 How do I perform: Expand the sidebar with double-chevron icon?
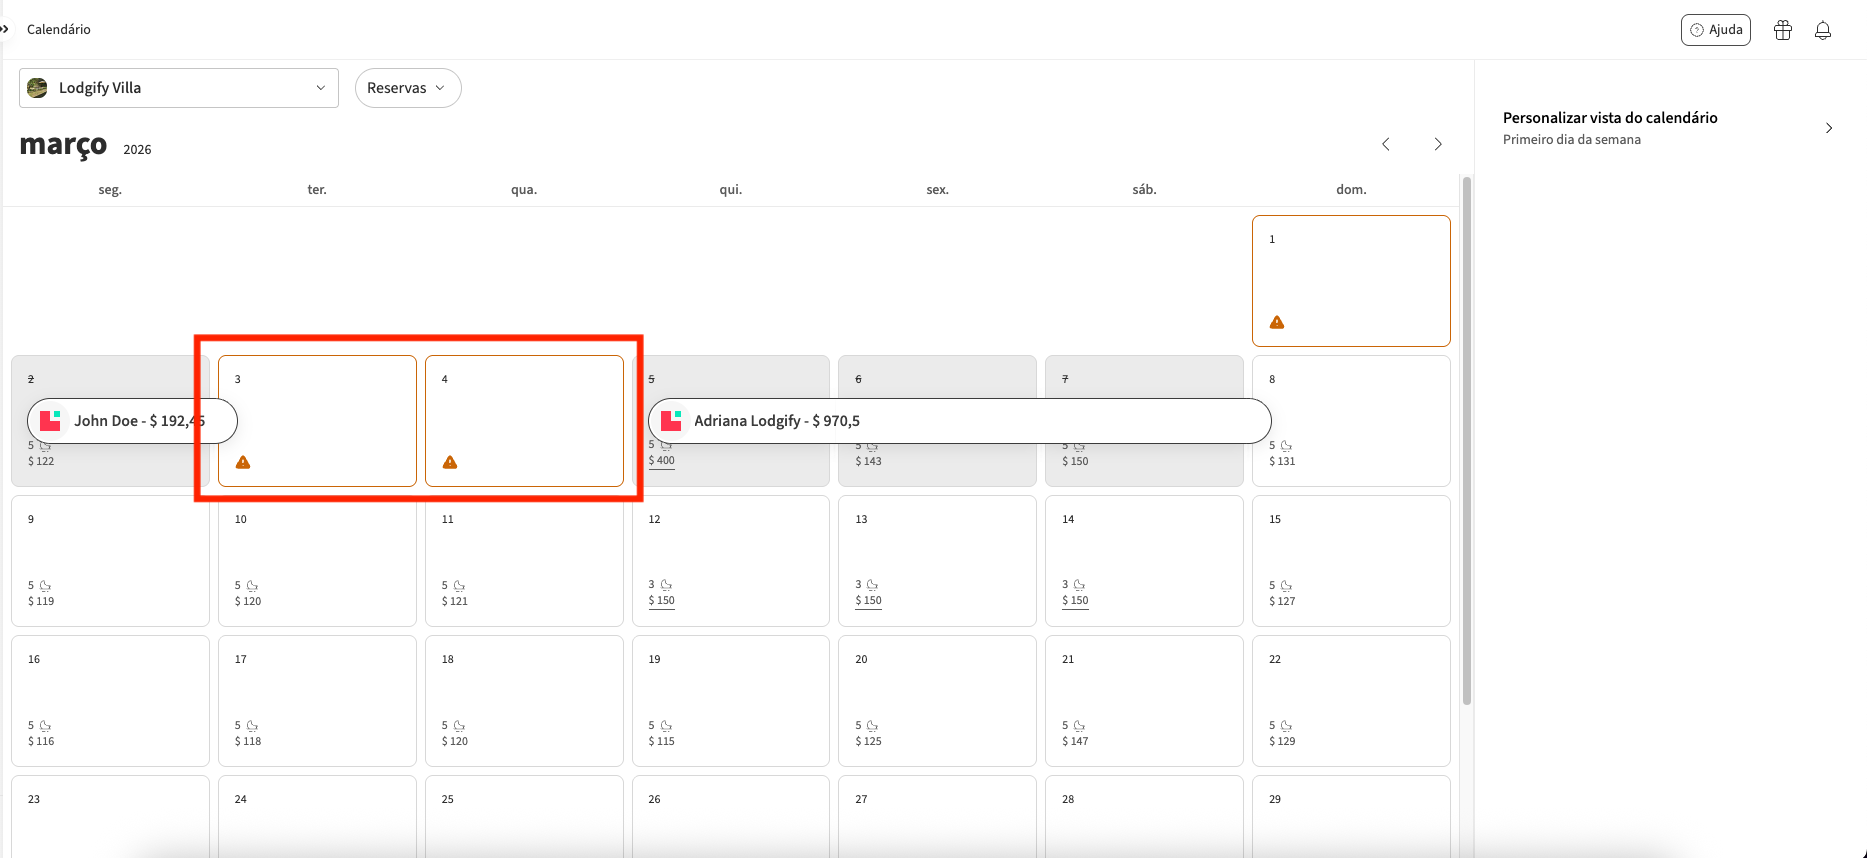click(4, 29)
